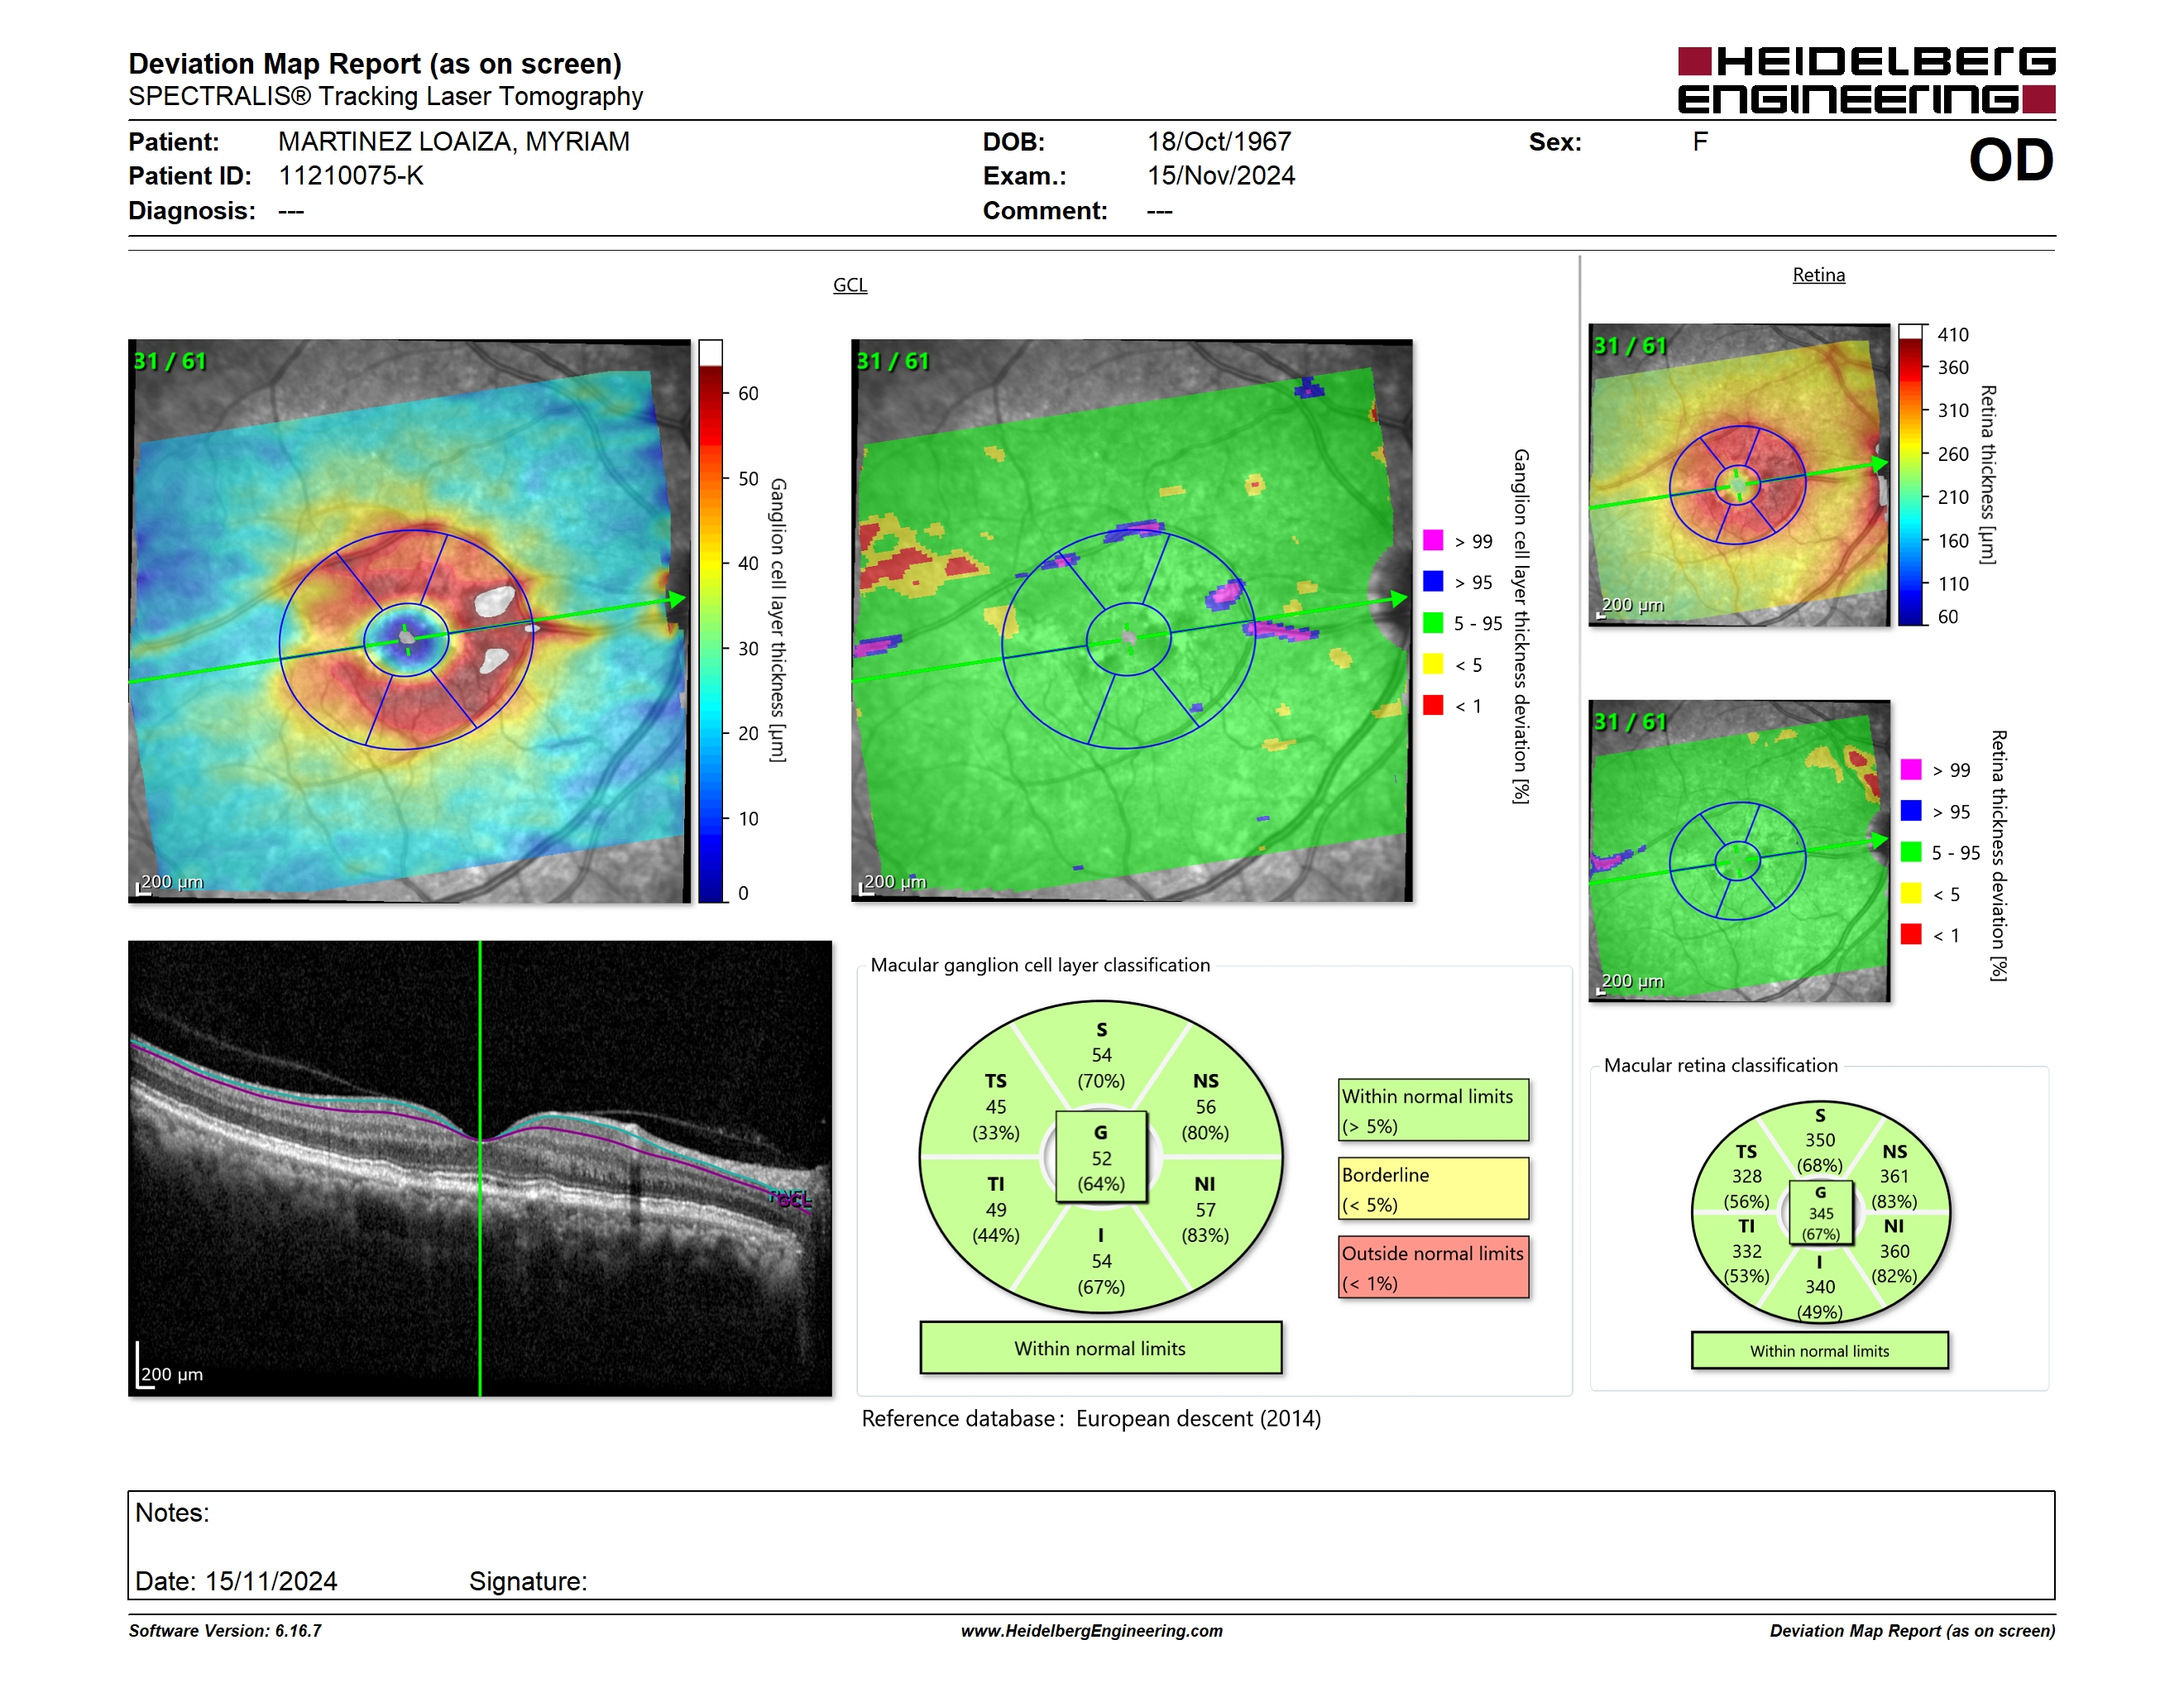The image size is (2184, 1688).
Task: Select the red <1 swatch in Retina deviation legend
Action: point(1911,934)
